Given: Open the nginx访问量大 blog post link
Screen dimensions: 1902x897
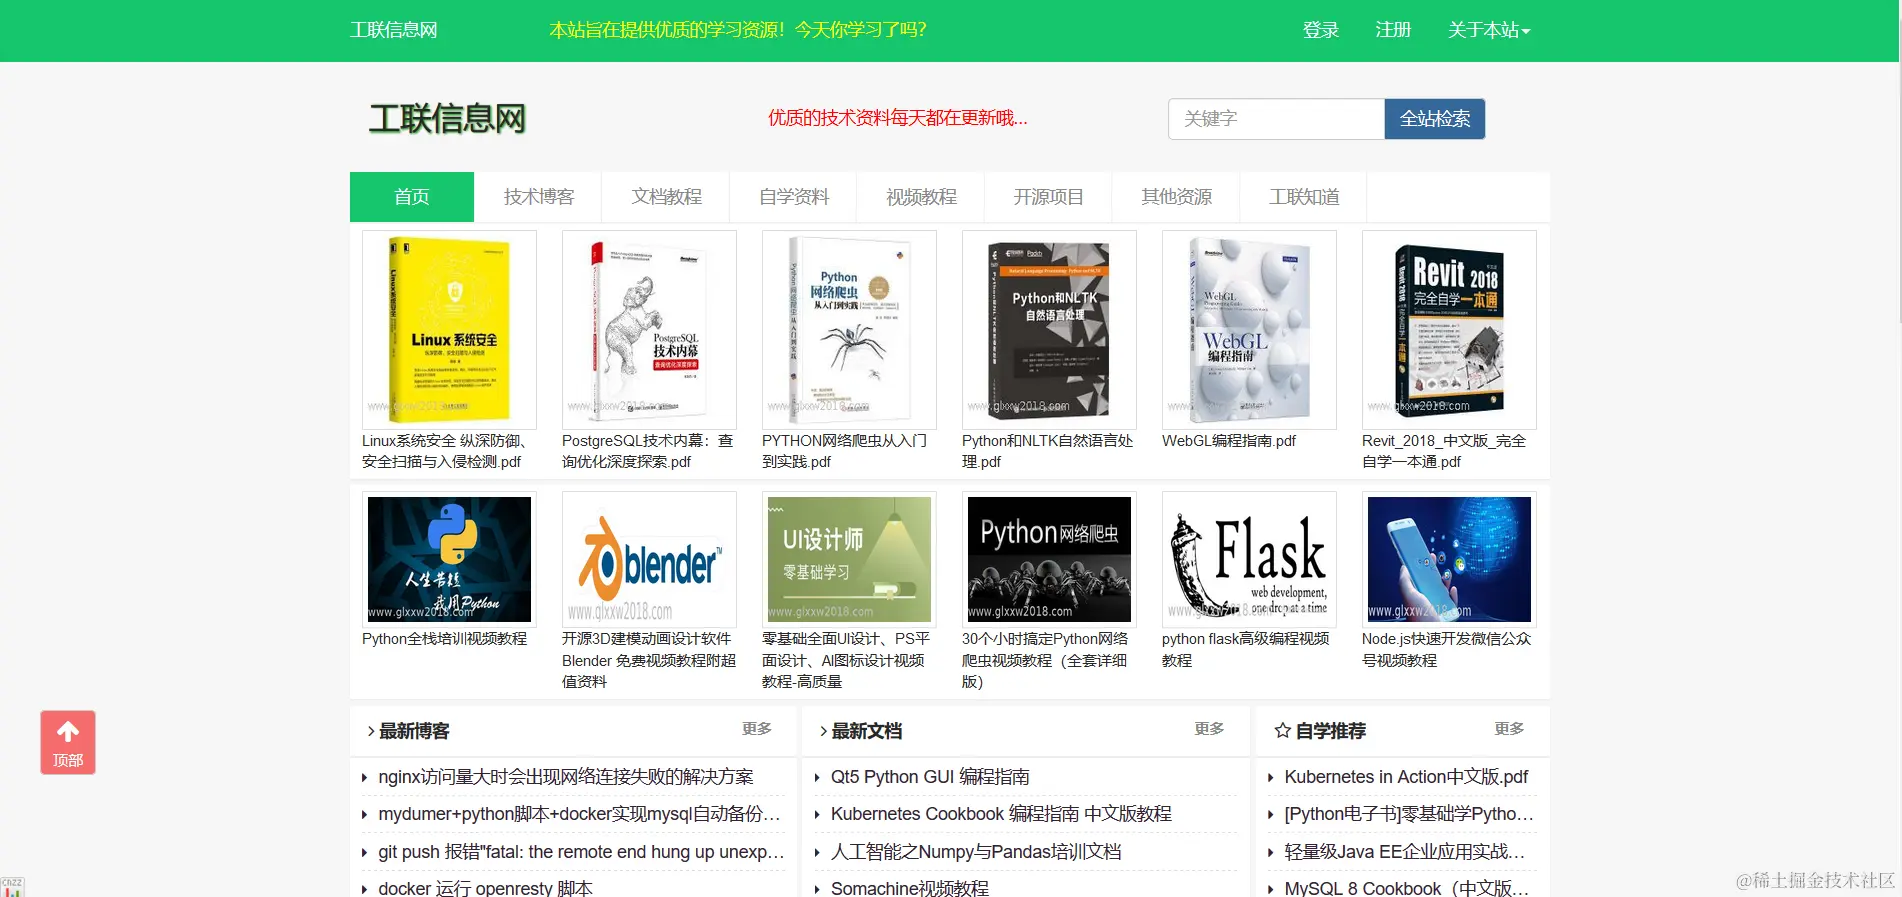Looking at the screenshot, I should pos(566,777).
